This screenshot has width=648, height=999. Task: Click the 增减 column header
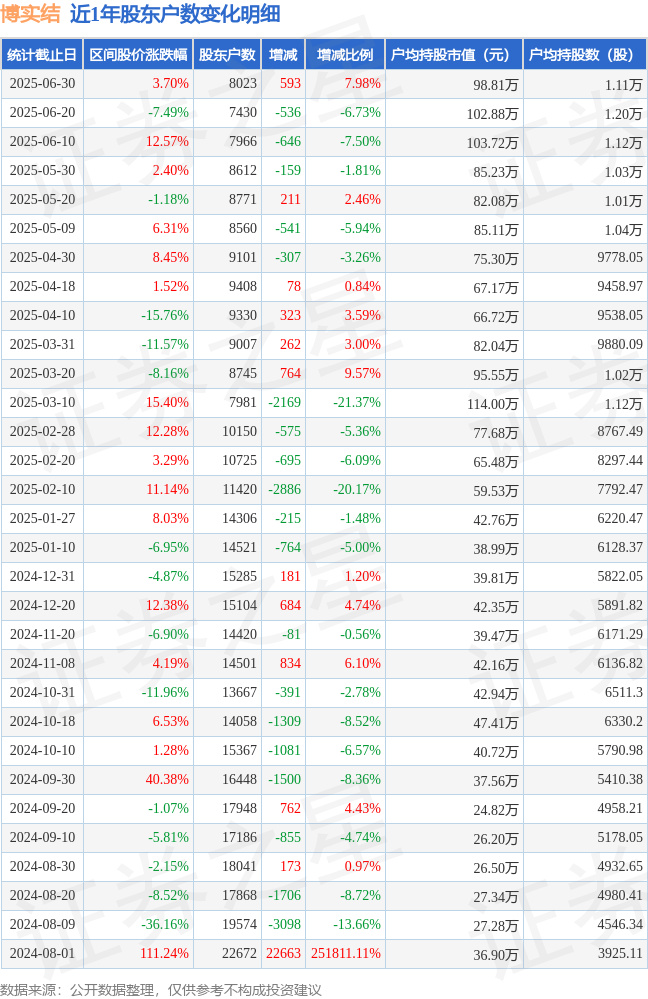283,55
